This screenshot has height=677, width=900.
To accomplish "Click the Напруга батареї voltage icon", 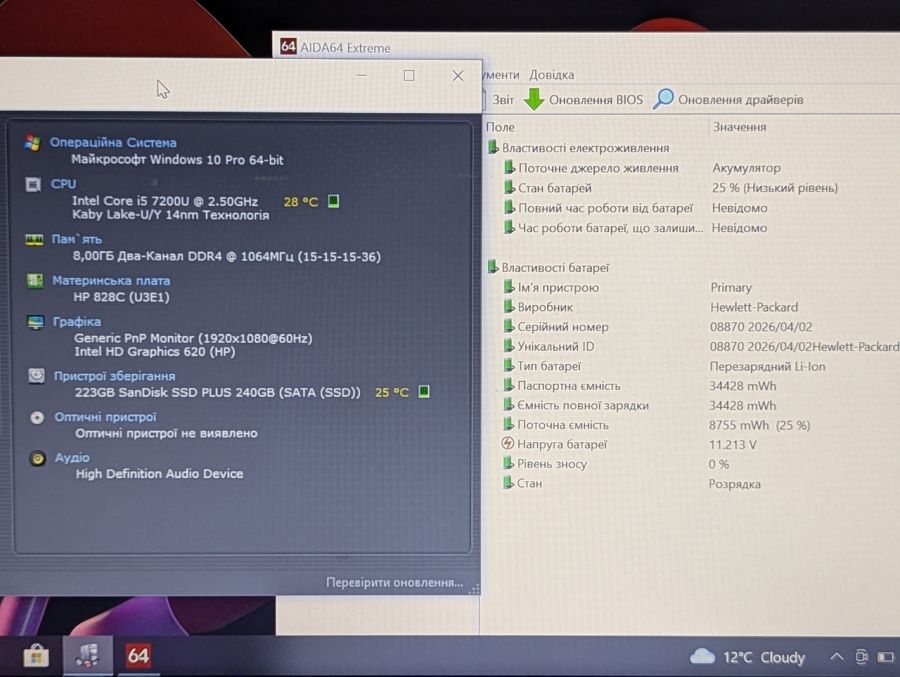I will click(507, 443).
